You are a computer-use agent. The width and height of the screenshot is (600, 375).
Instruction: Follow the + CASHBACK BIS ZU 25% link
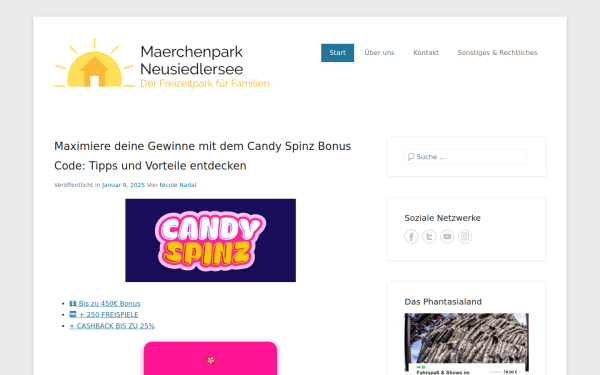[112, 326]
